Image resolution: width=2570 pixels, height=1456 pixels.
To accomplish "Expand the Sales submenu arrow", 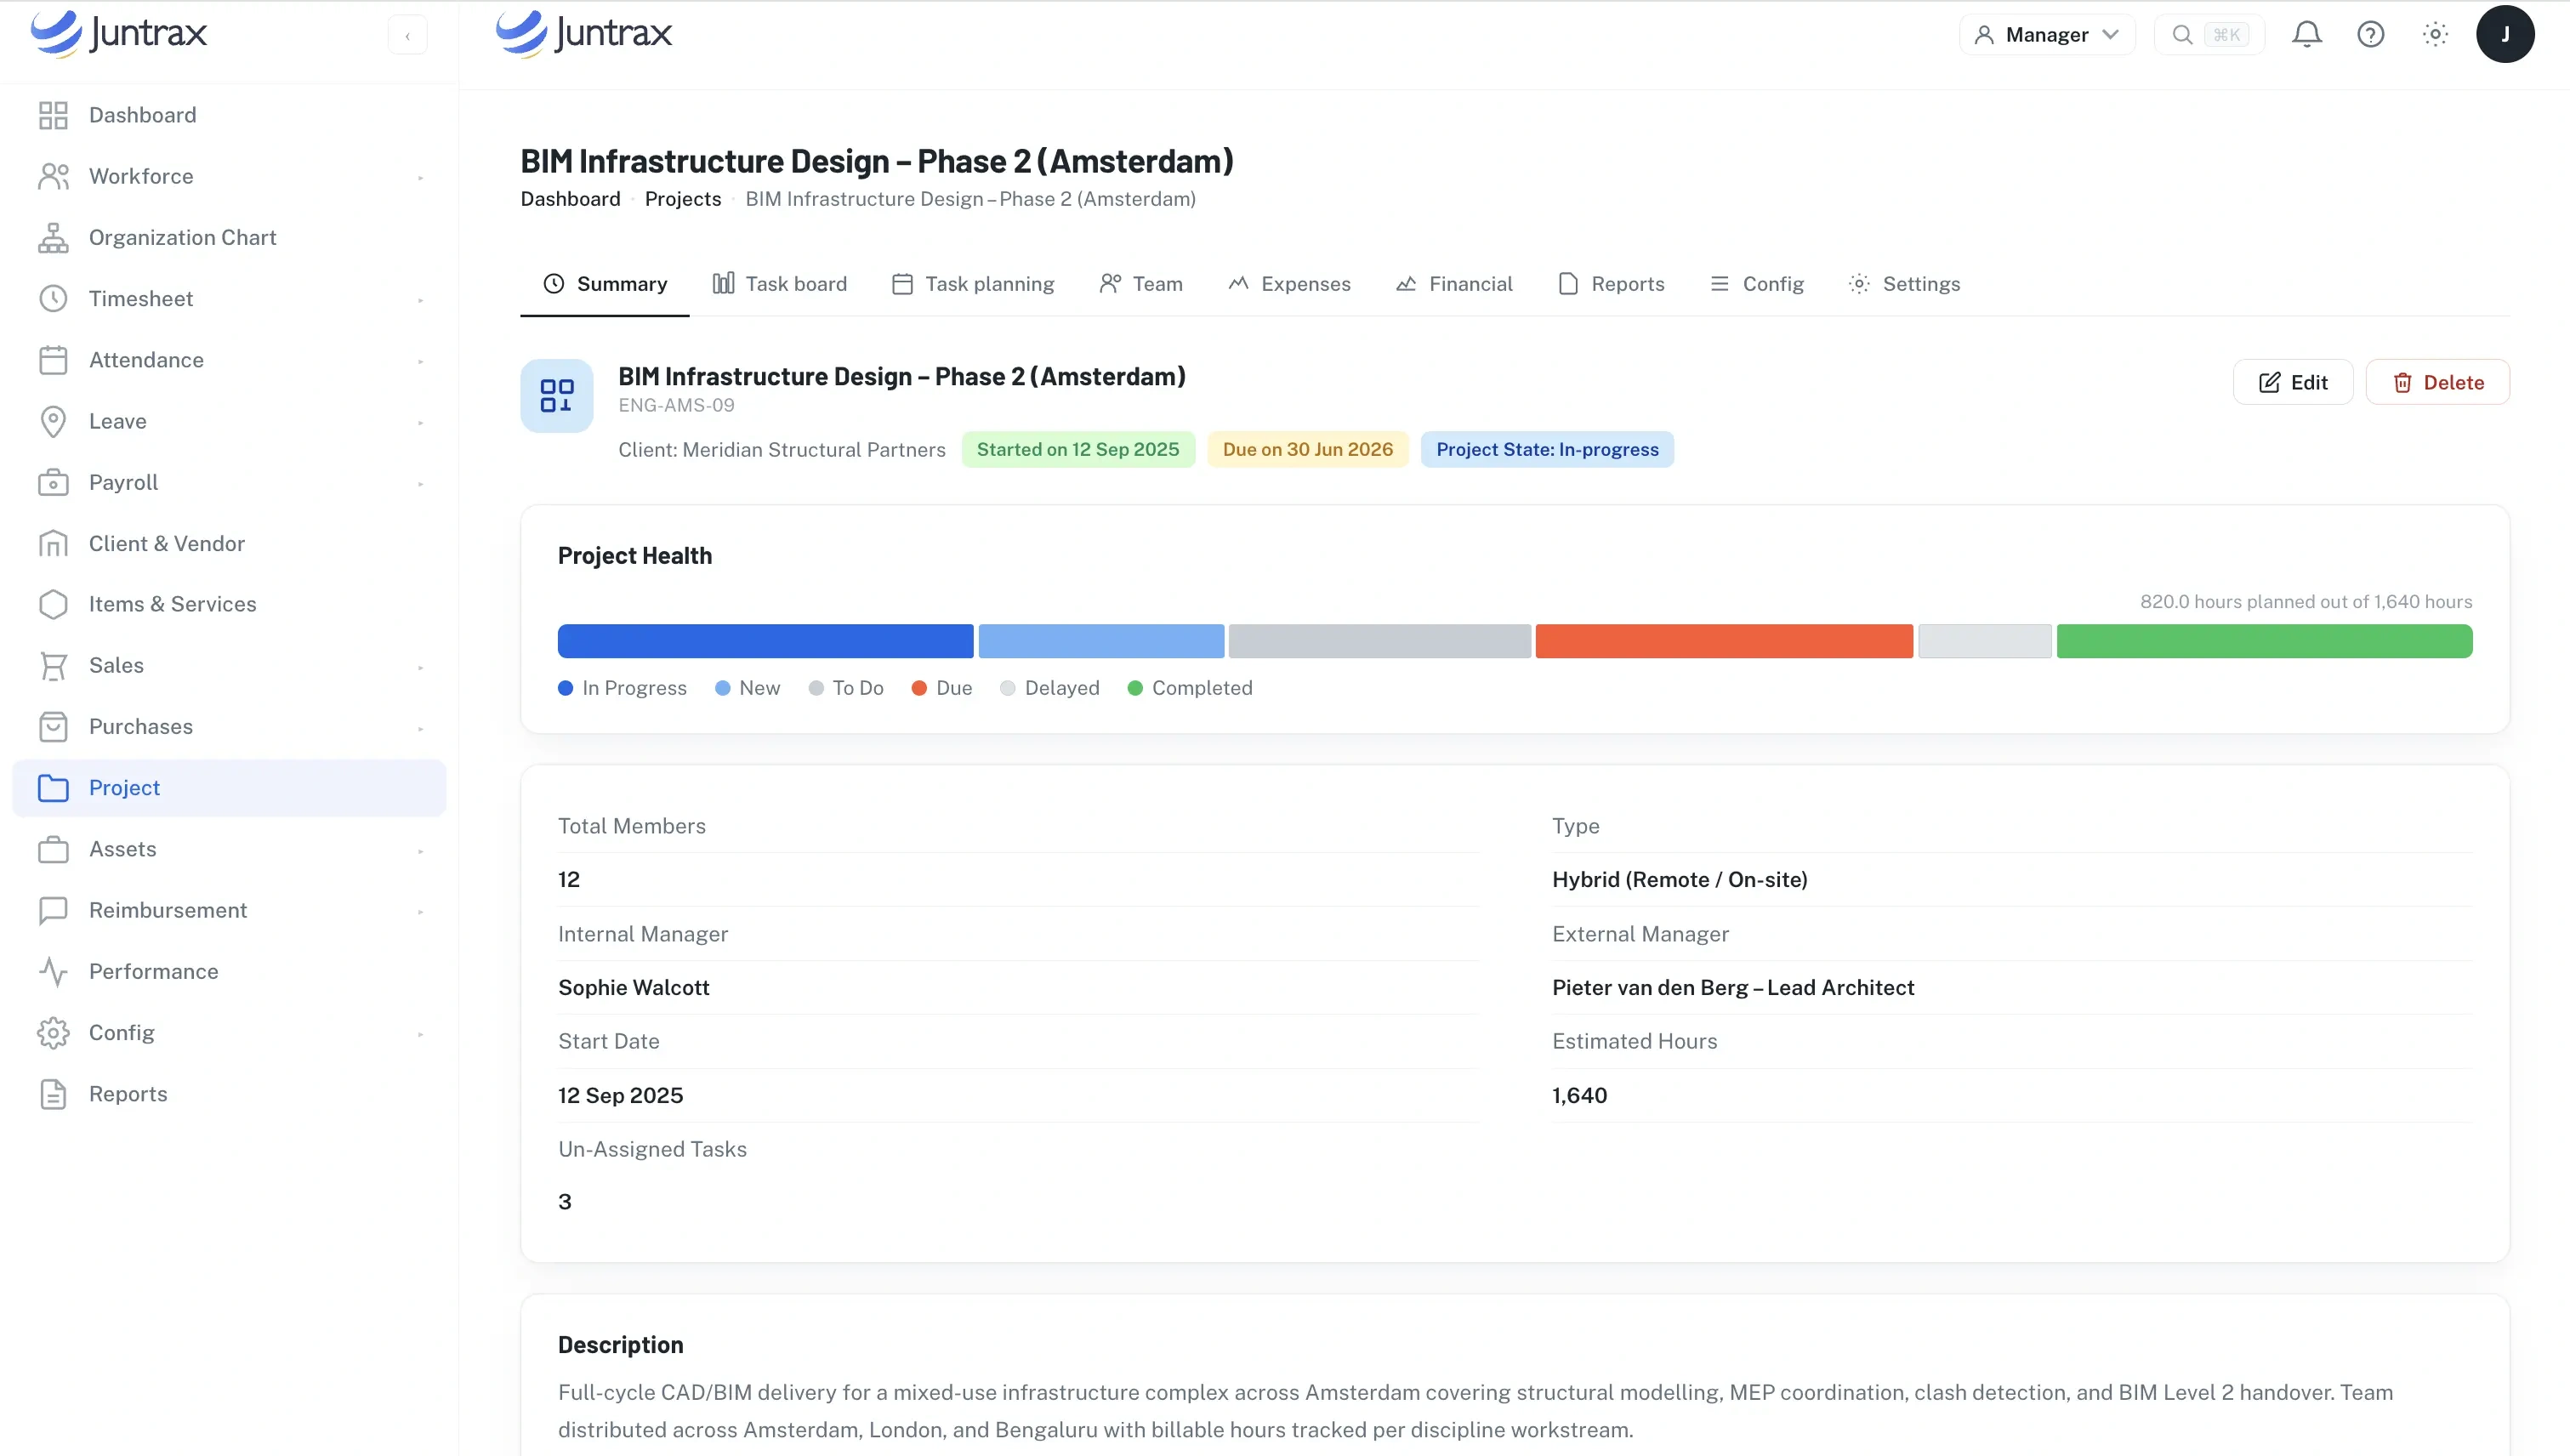I will point(420,667).
